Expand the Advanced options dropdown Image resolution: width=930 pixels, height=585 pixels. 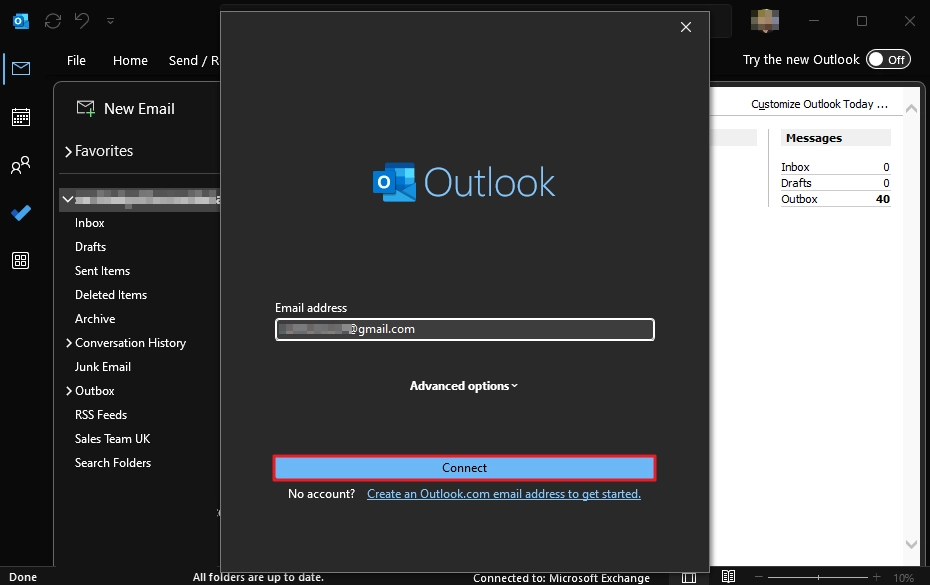click(464, 386)
